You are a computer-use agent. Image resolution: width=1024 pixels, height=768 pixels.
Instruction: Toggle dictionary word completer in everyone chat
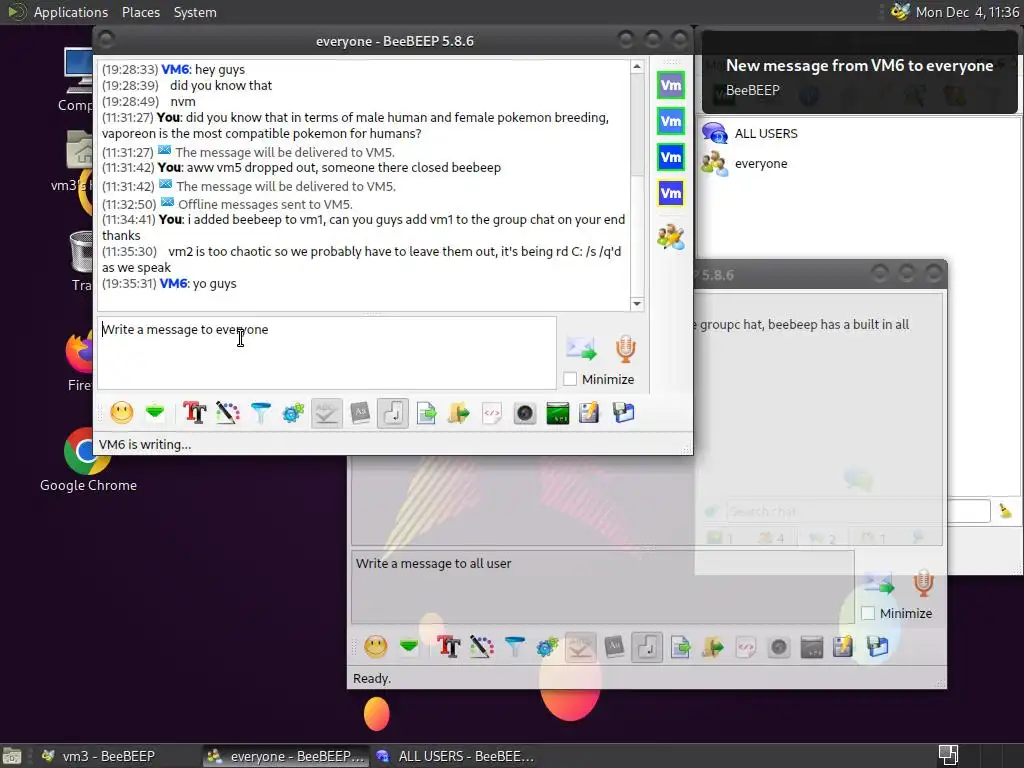[x=360, y=413]
